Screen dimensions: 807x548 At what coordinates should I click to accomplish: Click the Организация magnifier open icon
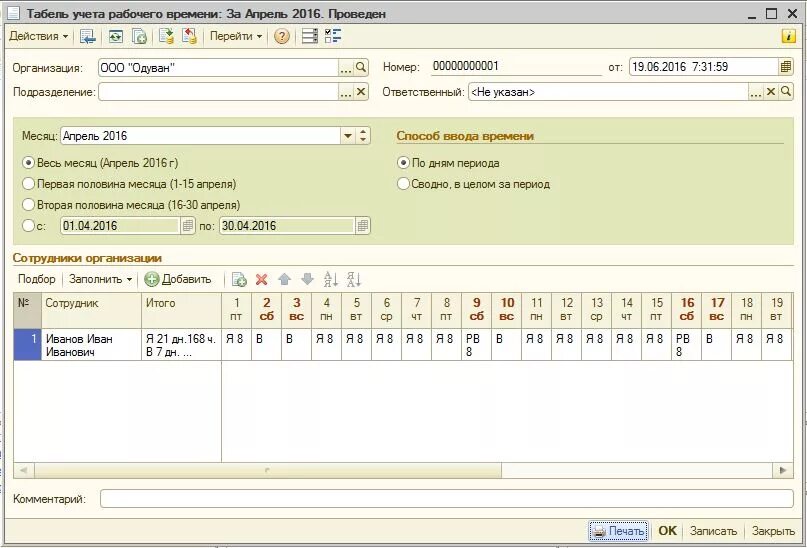coord(361,67)
